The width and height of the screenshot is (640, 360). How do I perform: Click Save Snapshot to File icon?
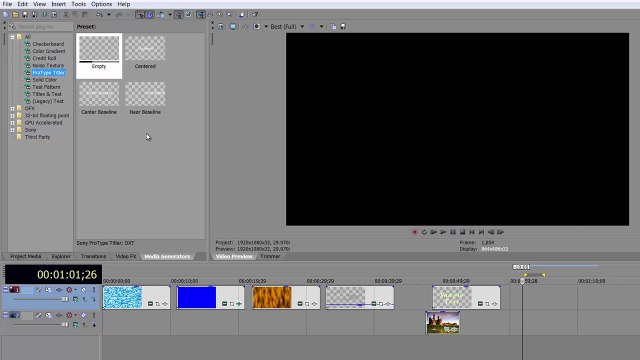[343, 27]
